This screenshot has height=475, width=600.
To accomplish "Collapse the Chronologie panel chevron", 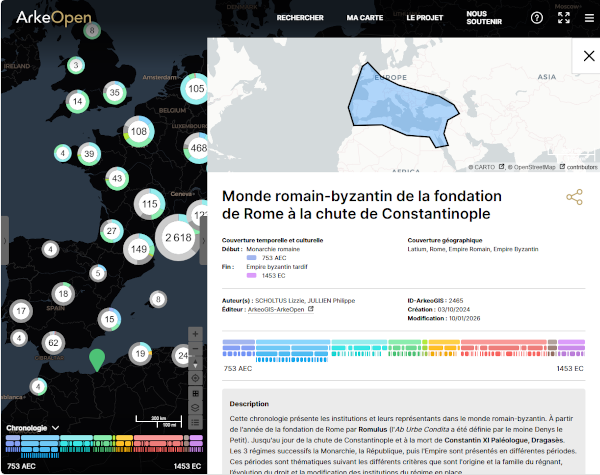I will 55,428.
